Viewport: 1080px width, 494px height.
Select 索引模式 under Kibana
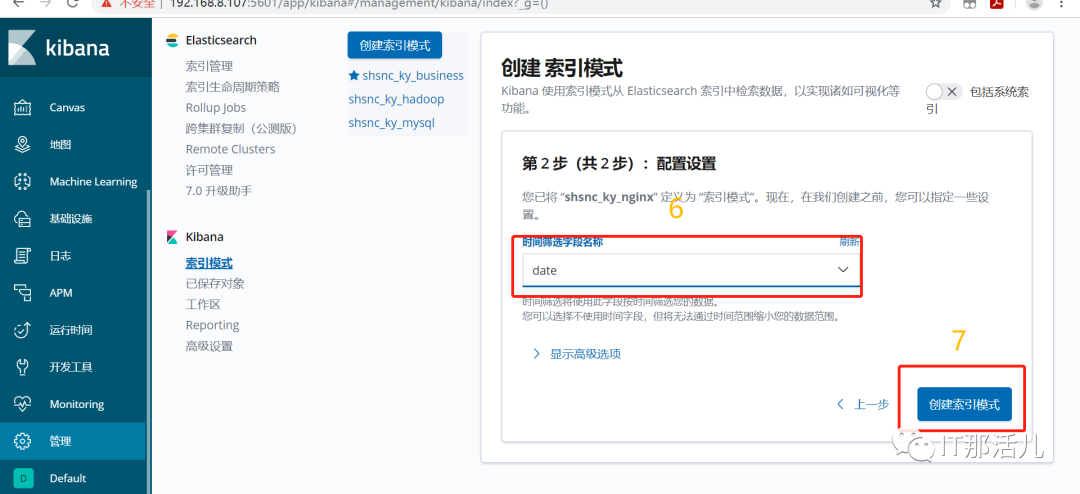[x=209, y=263]
